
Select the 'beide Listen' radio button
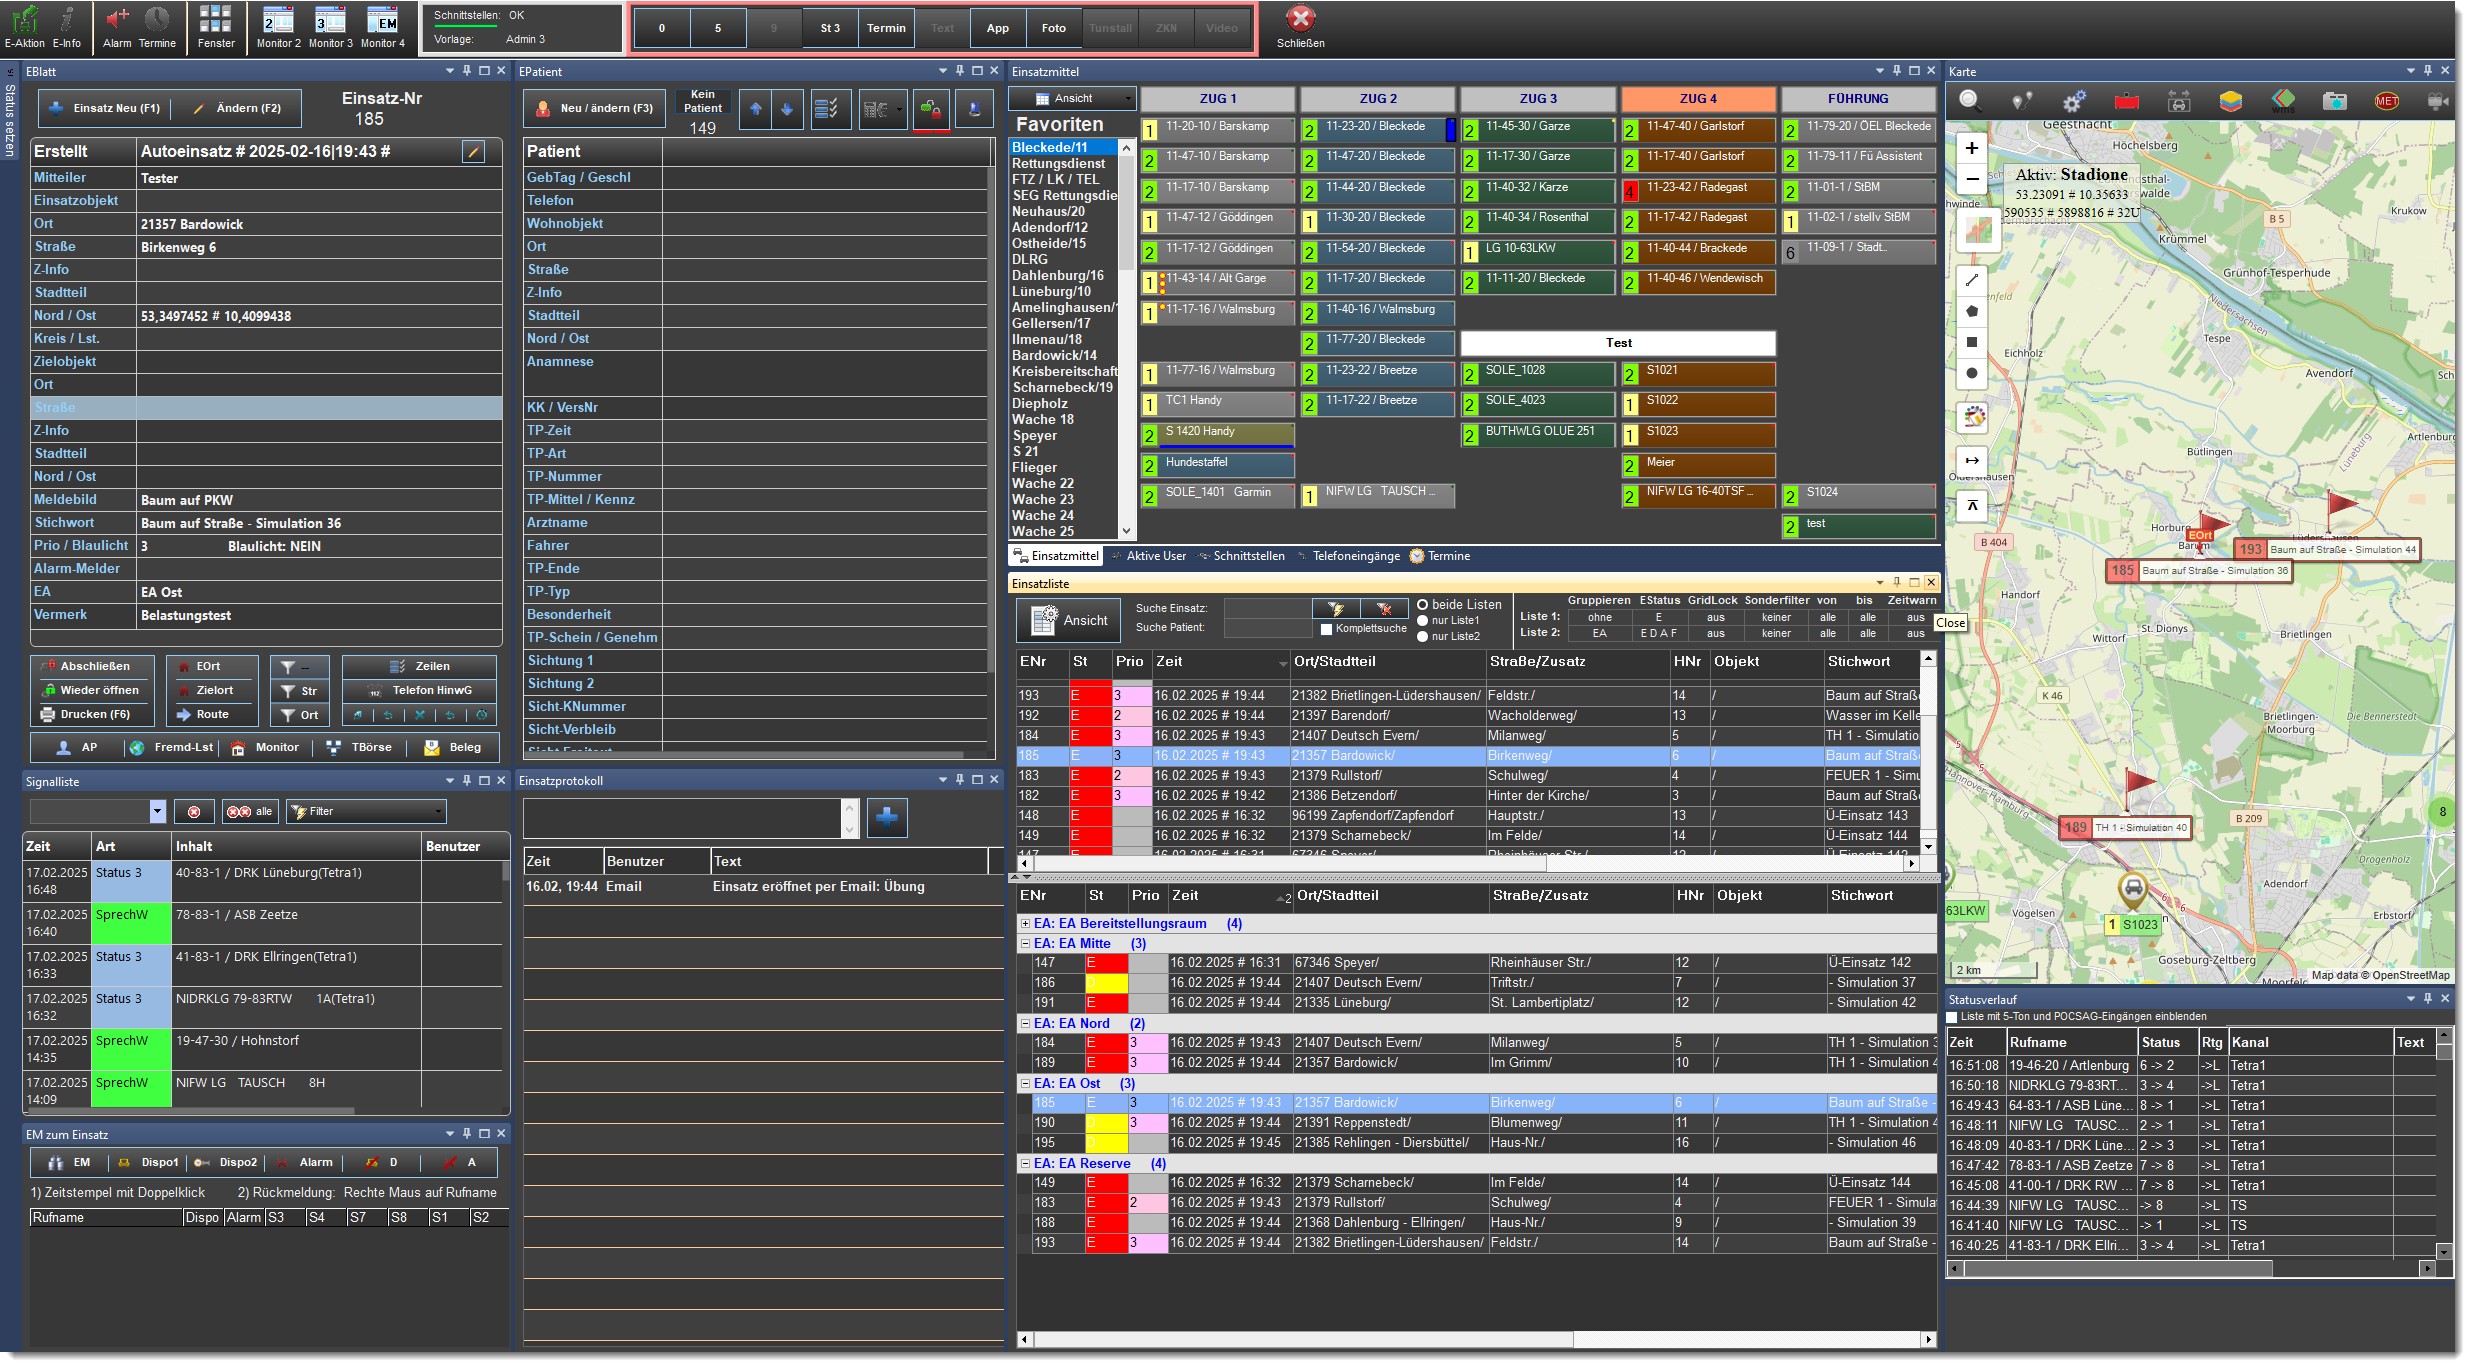tap(1422, 604)
